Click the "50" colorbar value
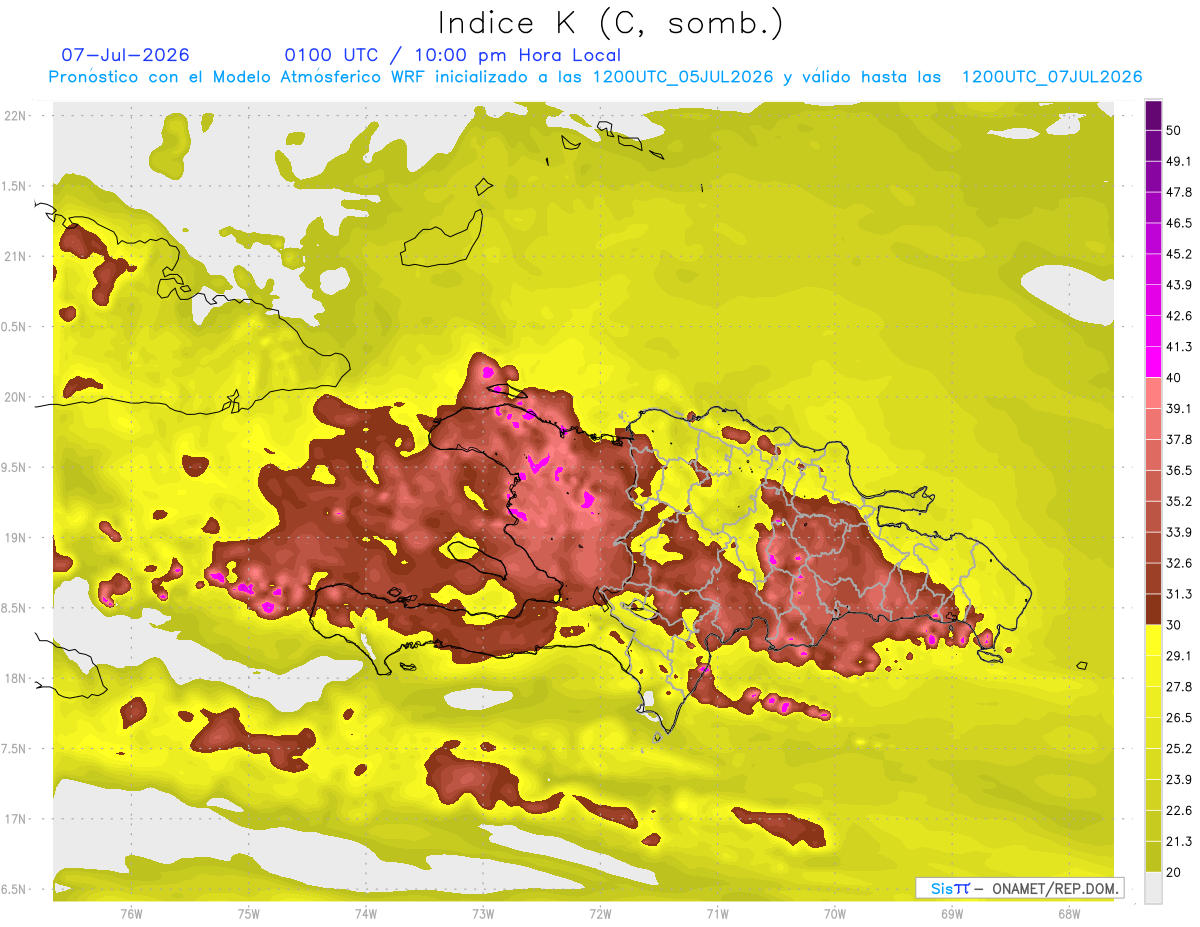 pos(1173,130)
